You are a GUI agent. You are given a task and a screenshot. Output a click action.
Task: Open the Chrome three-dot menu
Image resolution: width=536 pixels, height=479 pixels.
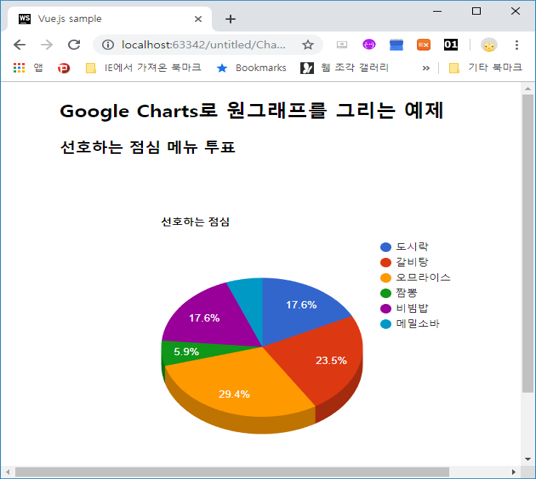point(517,45)
